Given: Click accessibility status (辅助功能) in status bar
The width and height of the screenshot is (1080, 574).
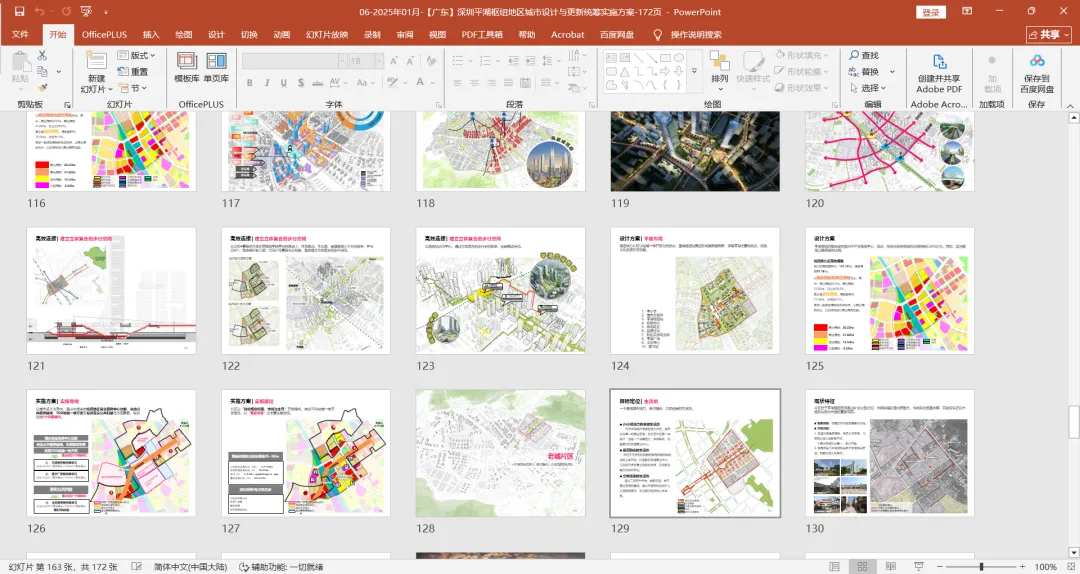Looking at the screenshot, I should point(281,566).
